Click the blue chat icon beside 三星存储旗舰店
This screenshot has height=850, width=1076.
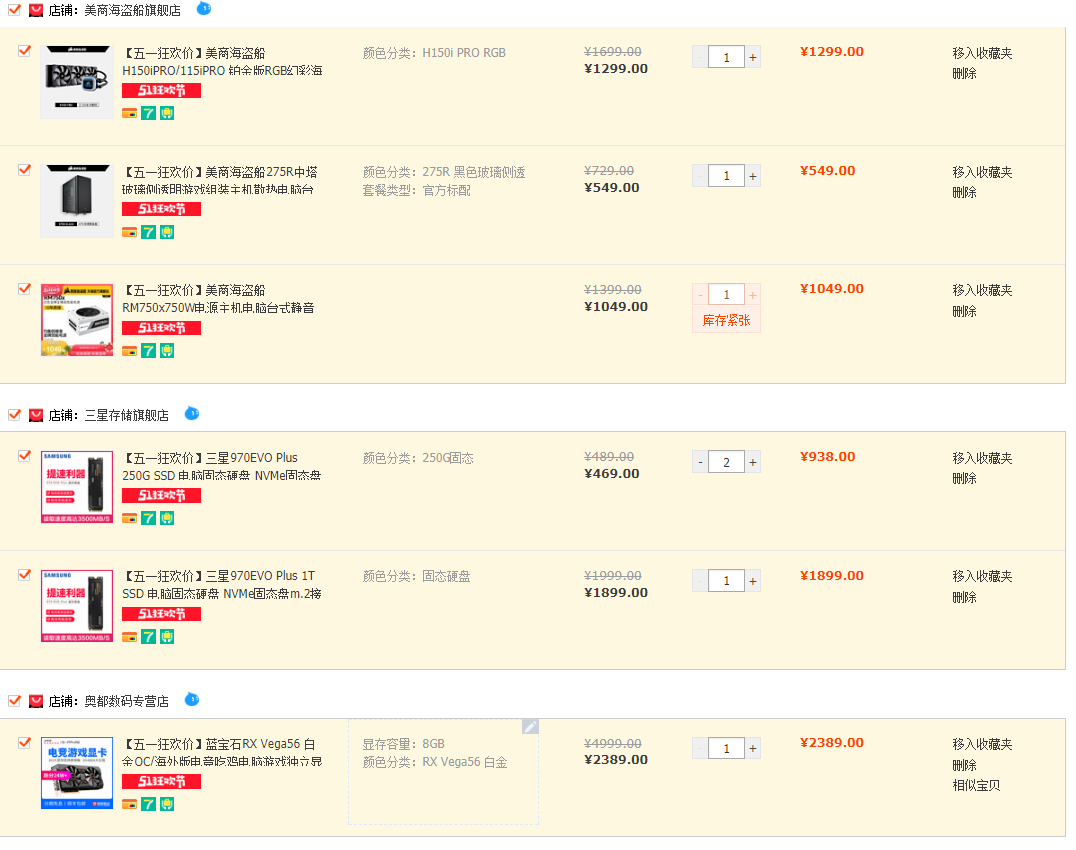192,413
